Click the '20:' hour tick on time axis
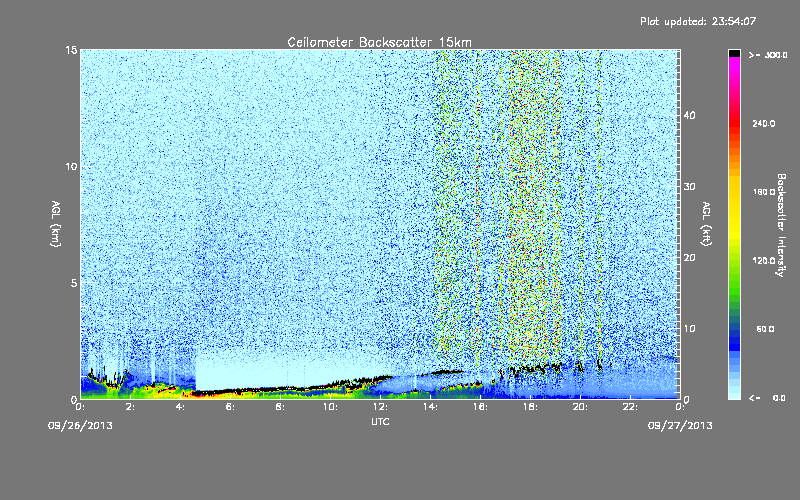The image size is (800, 500). (580, 407)
